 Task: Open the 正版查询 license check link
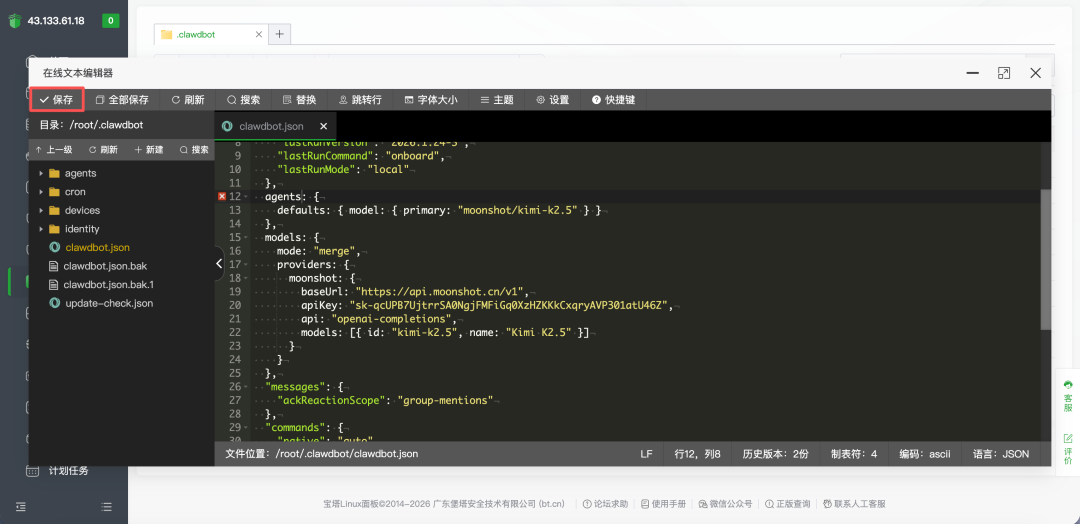pyautogui.click(x=787, y=504)
